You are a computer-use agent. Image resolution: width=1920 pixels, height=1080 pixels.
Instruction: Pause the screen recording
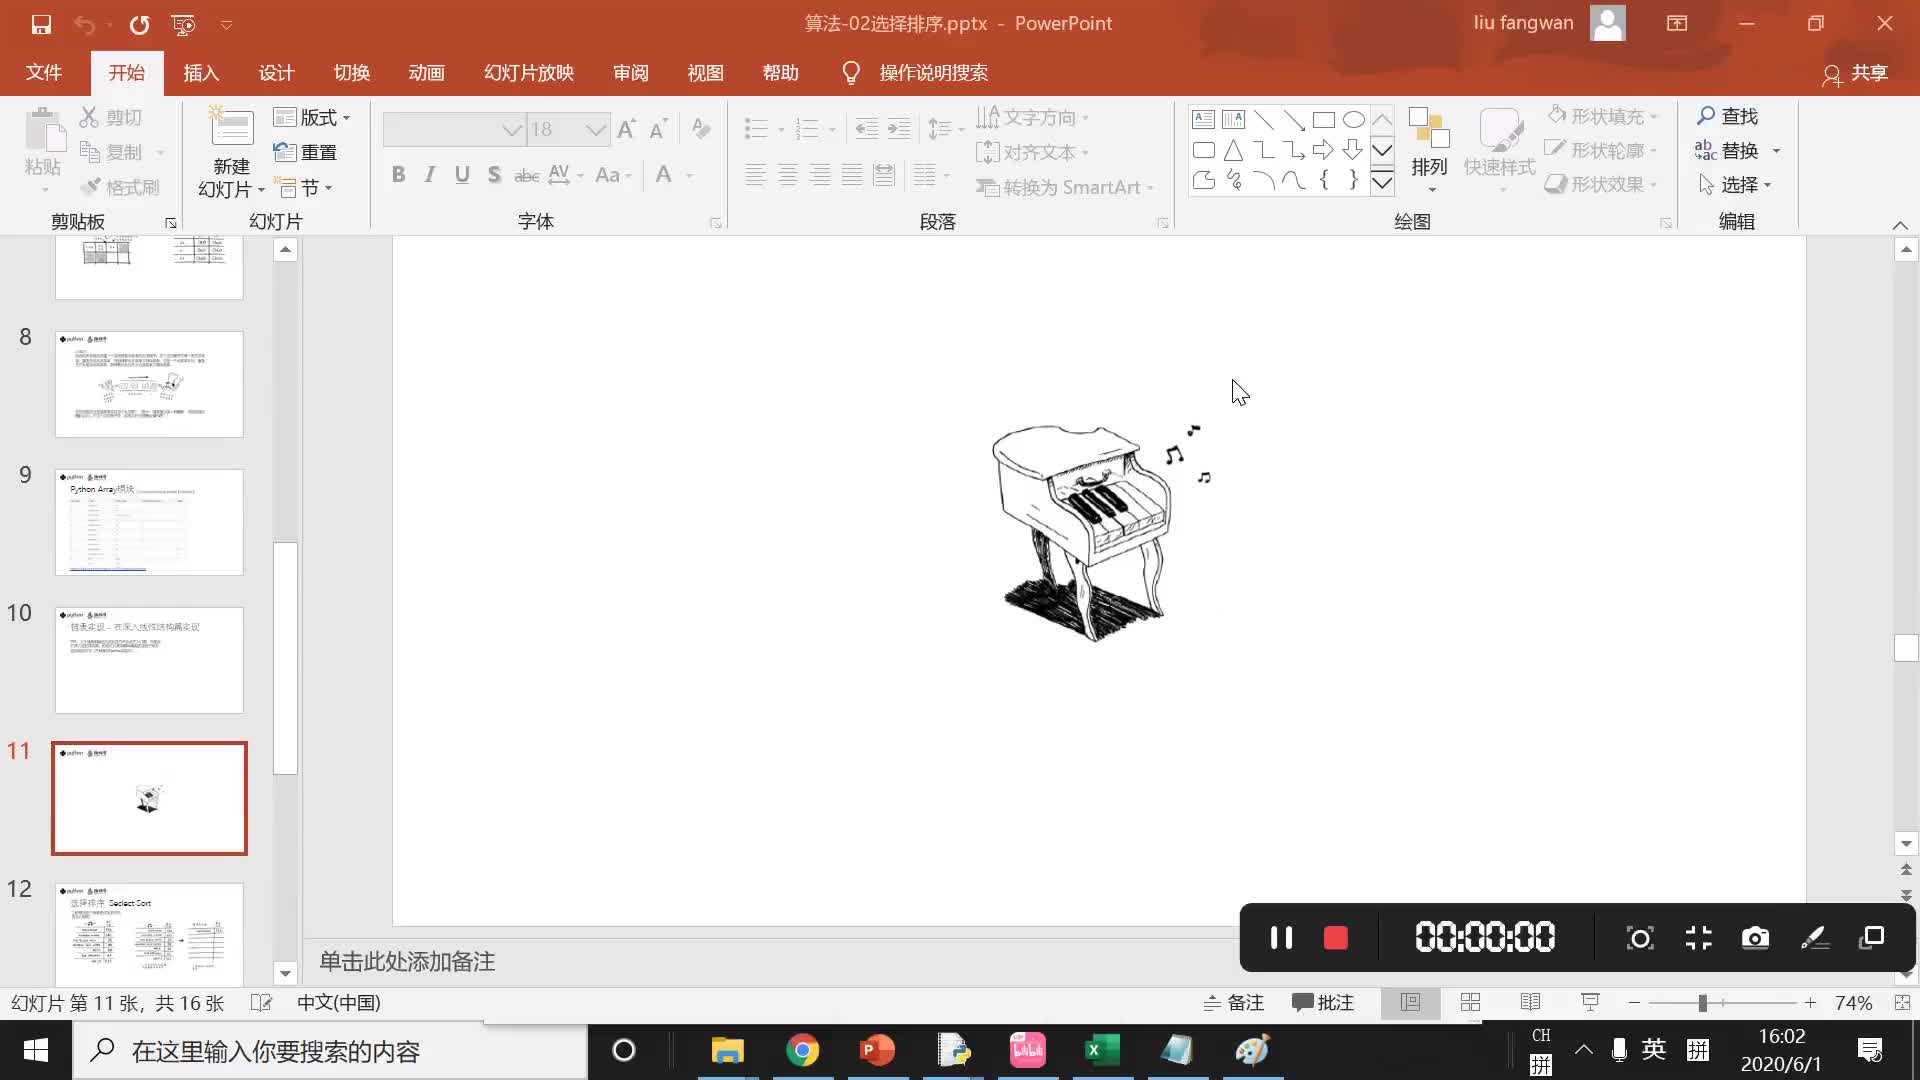(x=1281, y=938)
